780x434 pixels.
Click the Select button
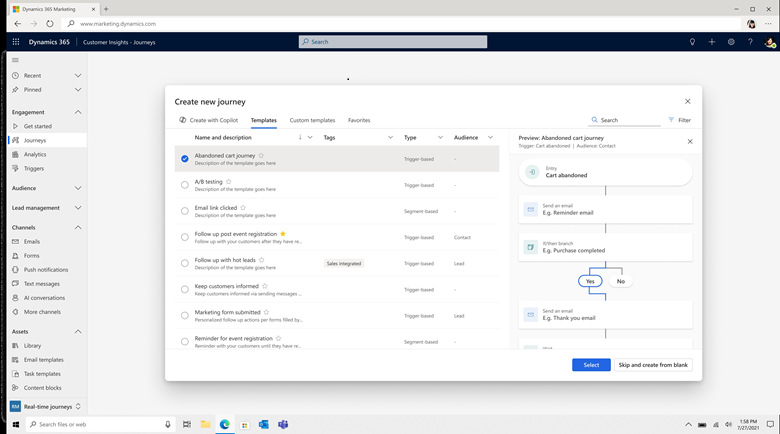click(591, 365)
